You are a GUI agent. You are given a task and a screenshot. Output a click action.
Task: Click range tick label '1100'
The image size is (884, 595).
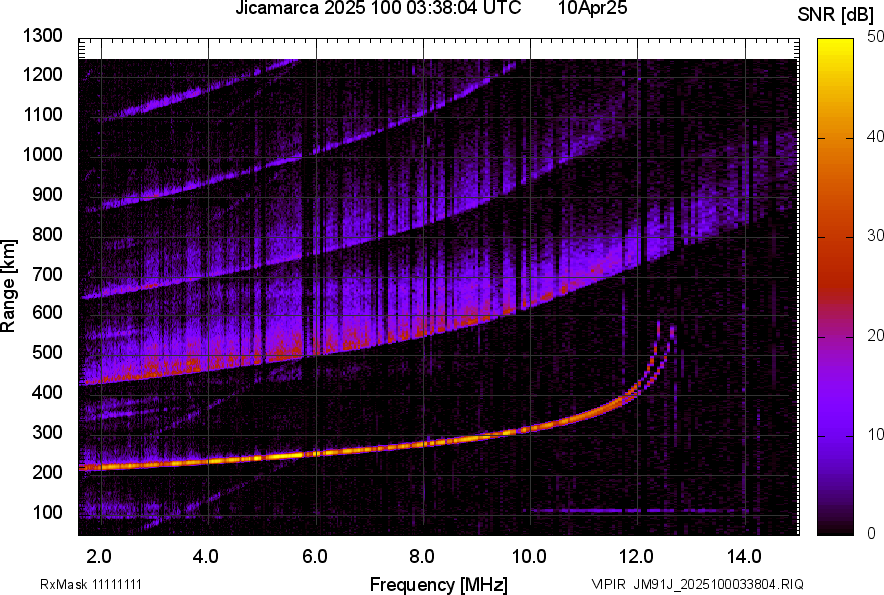pyautogui.click(x=42, y=114)
